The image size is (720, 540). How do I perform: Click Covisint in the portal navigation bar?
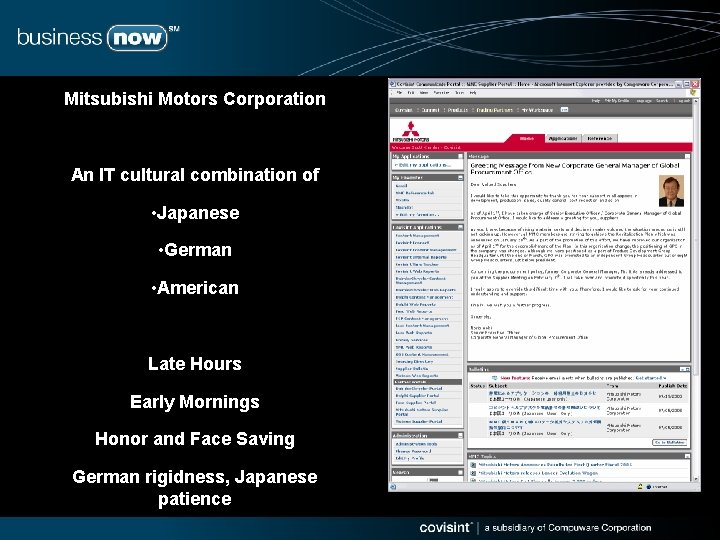[404, 110]
